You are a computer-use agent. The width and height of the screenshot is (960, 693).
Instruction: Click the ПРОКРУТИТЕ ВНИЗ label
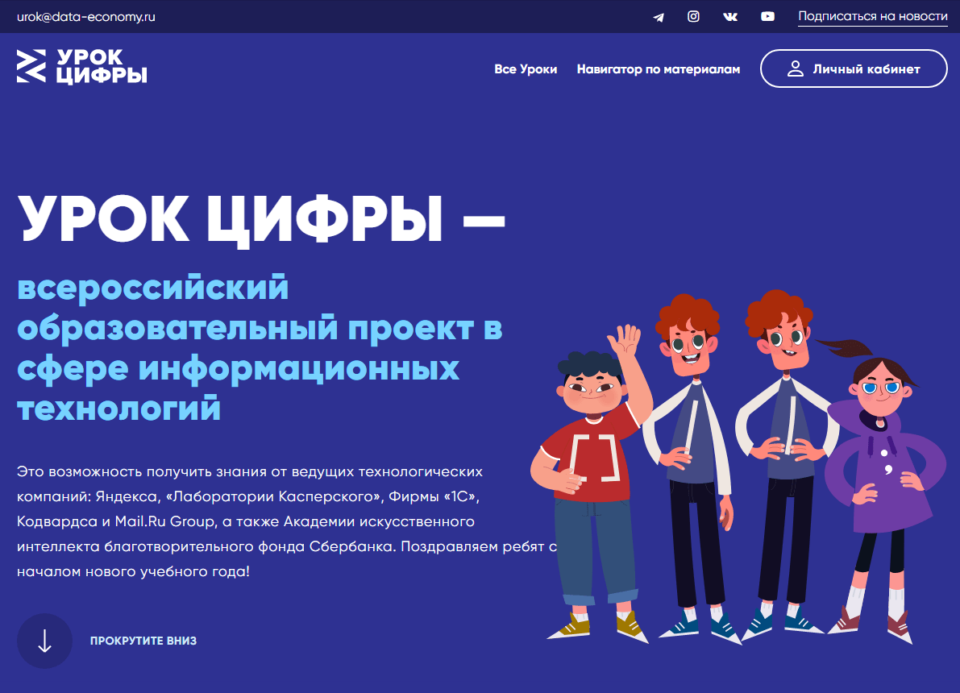coord(143,641)
